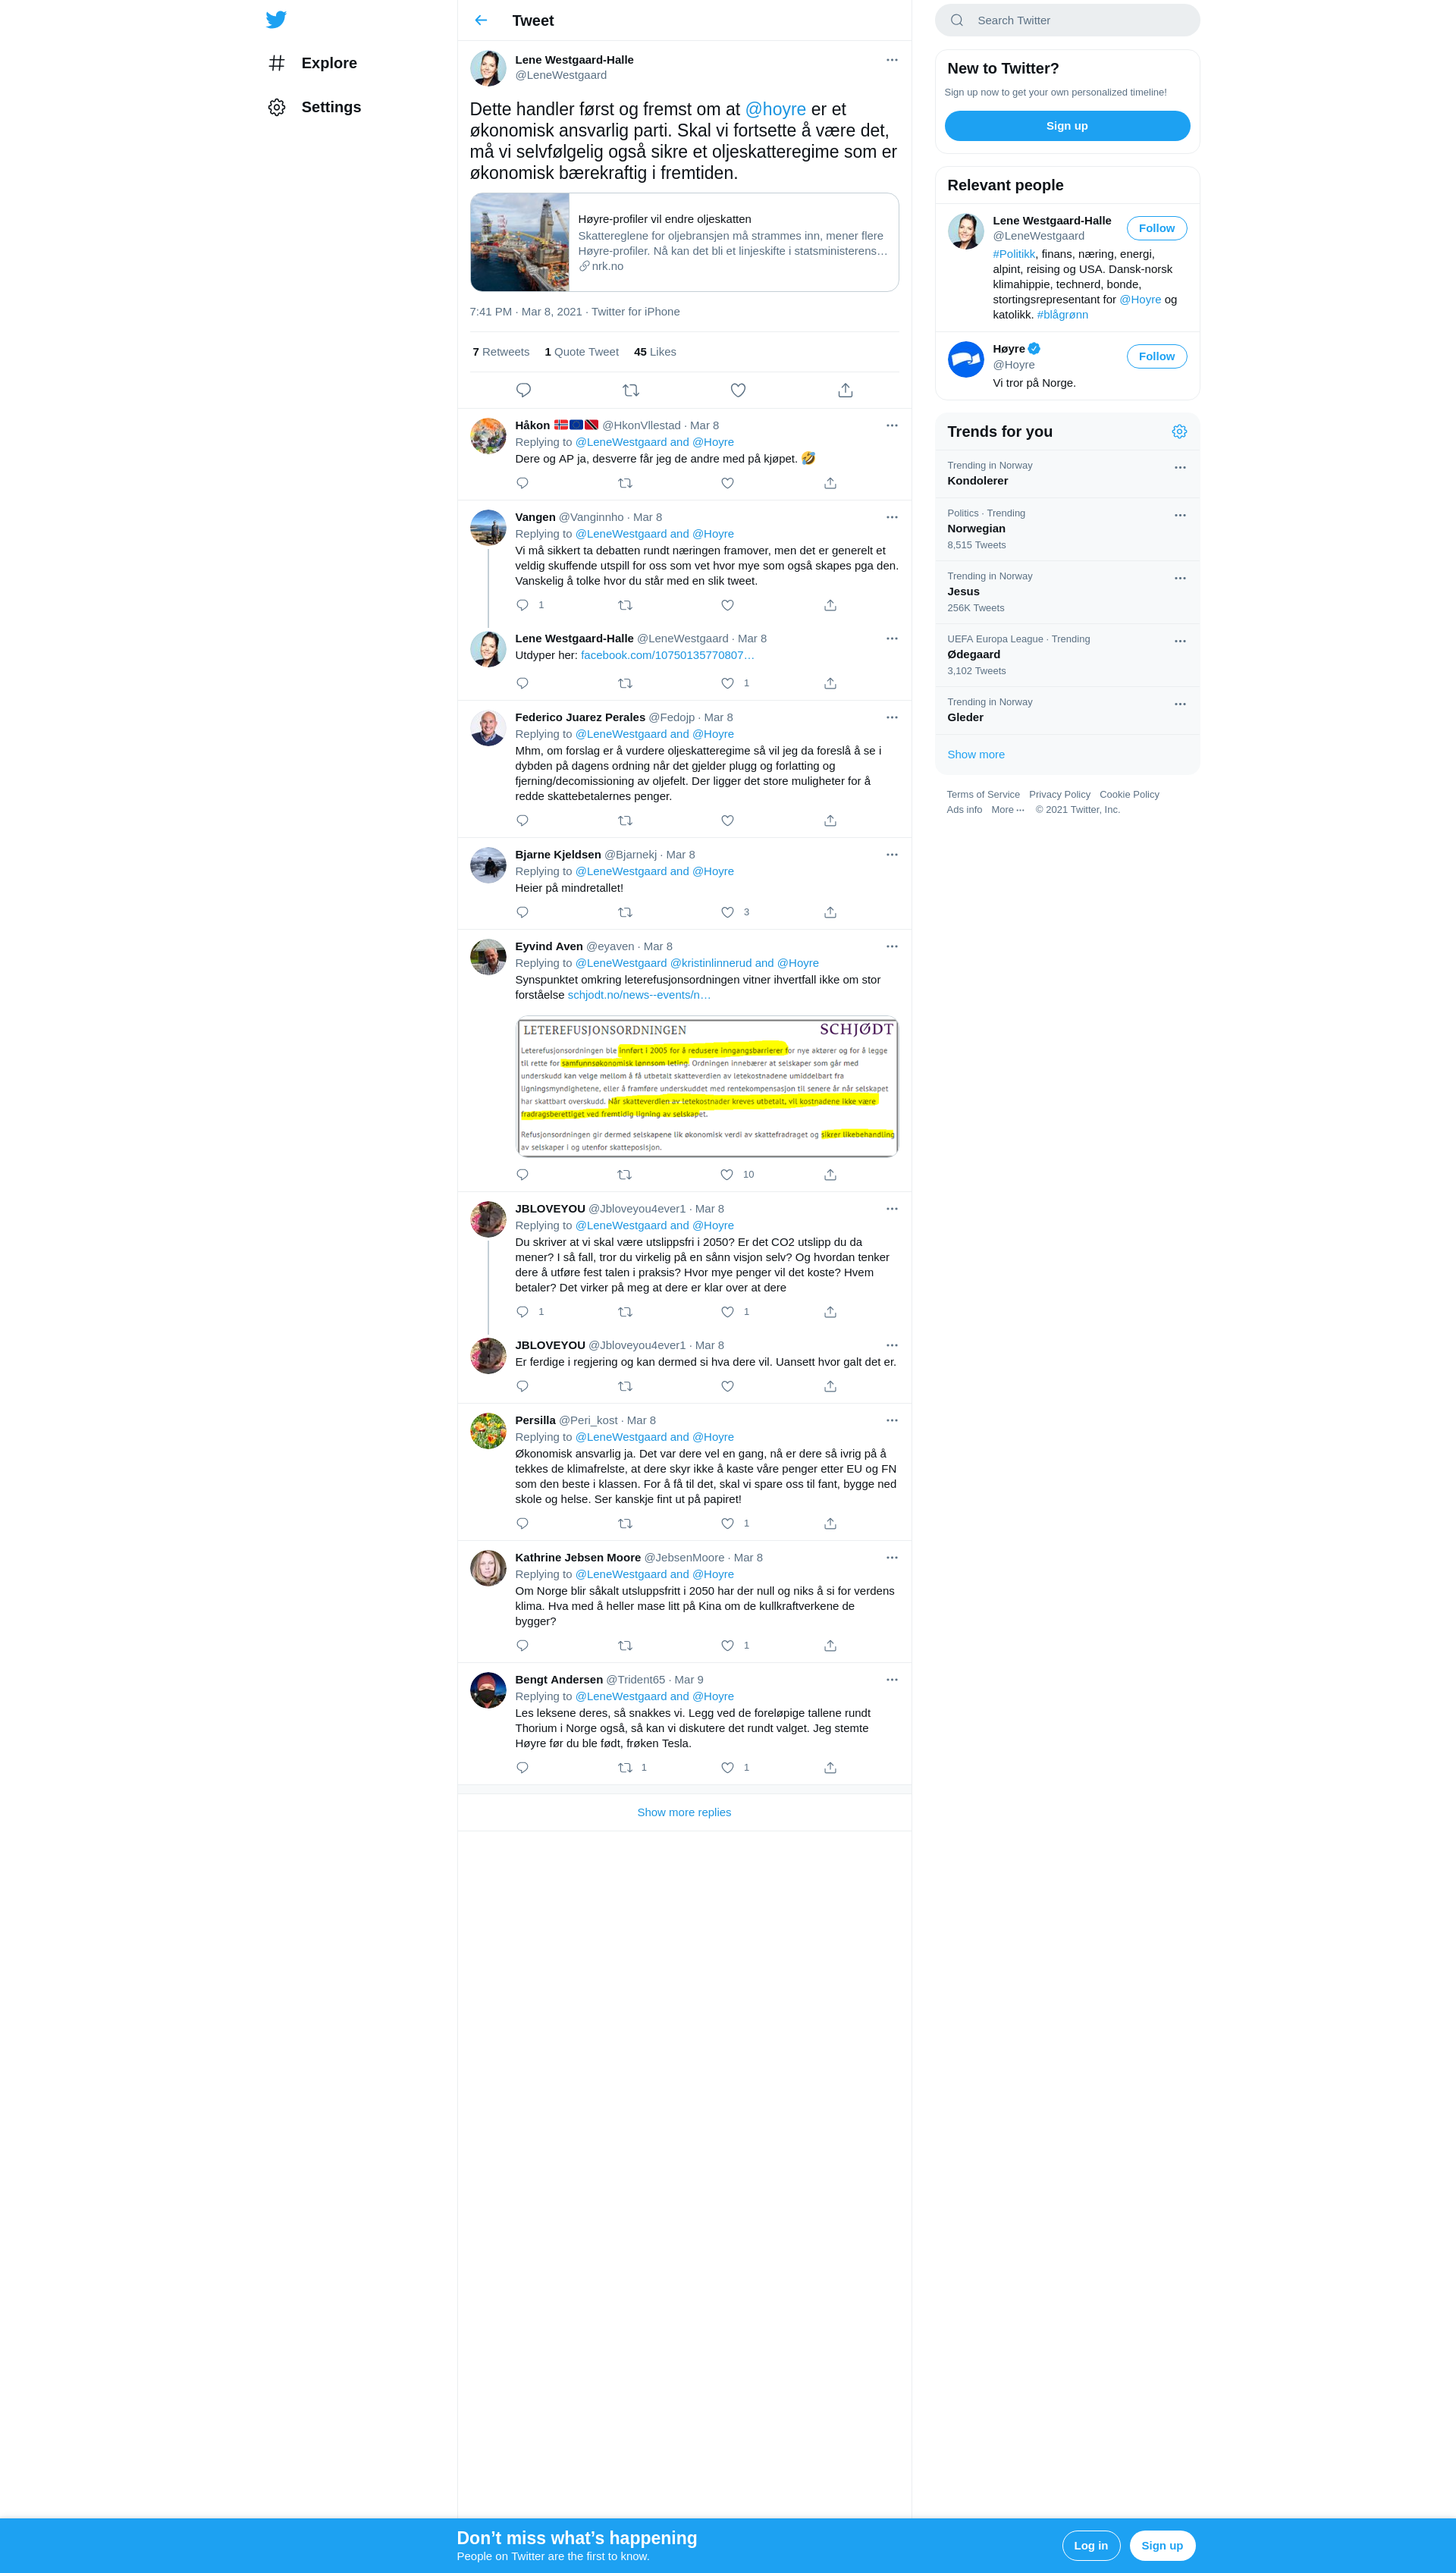
Task: Click the Twitter bird logo
Action: coord(276,19)
